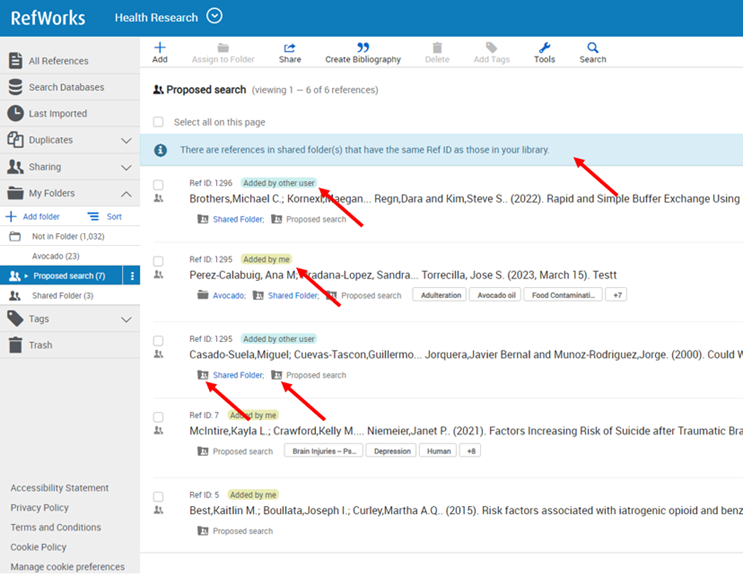Collapse the My Folders section chevron

(126, 194)
